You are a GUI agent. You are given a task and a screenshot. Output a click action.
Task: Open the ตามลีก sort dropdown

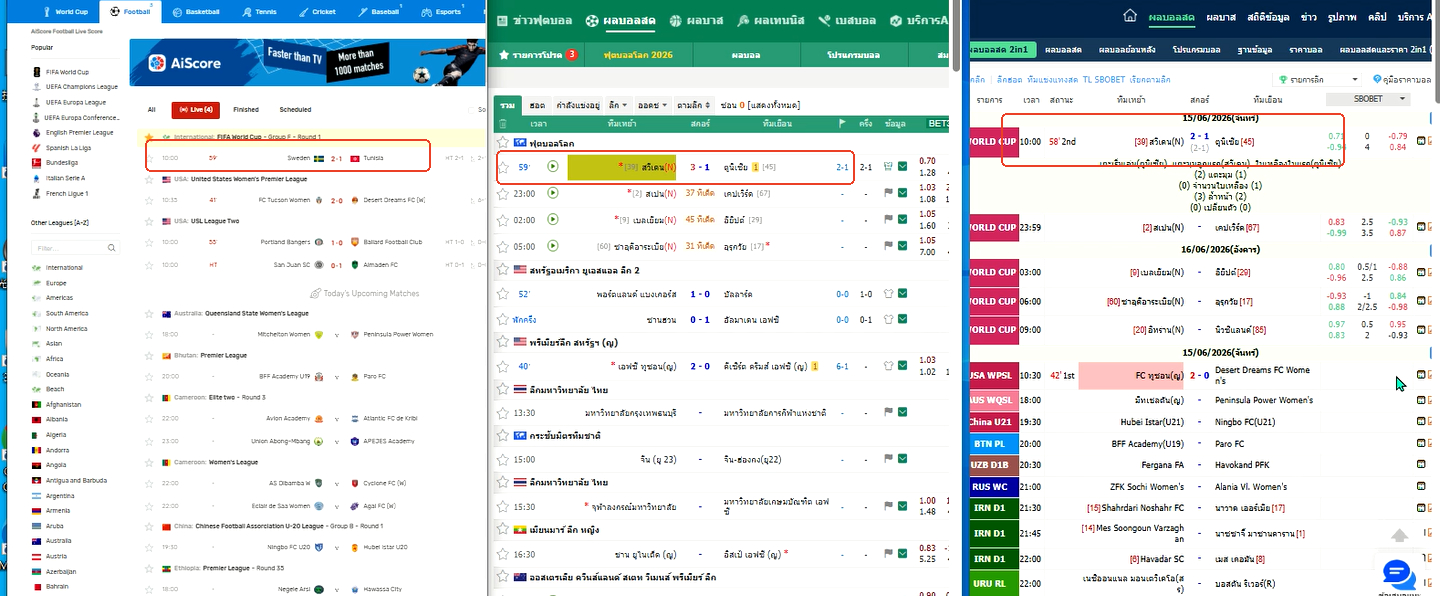click(x=693, y=105)
